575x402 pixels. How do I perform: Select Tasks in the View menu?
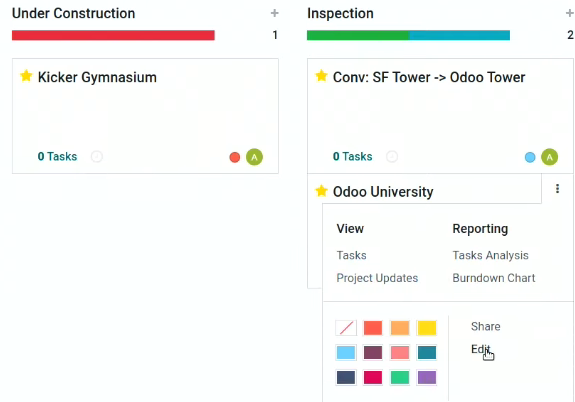pyautogui.click(x=351, y=255)
